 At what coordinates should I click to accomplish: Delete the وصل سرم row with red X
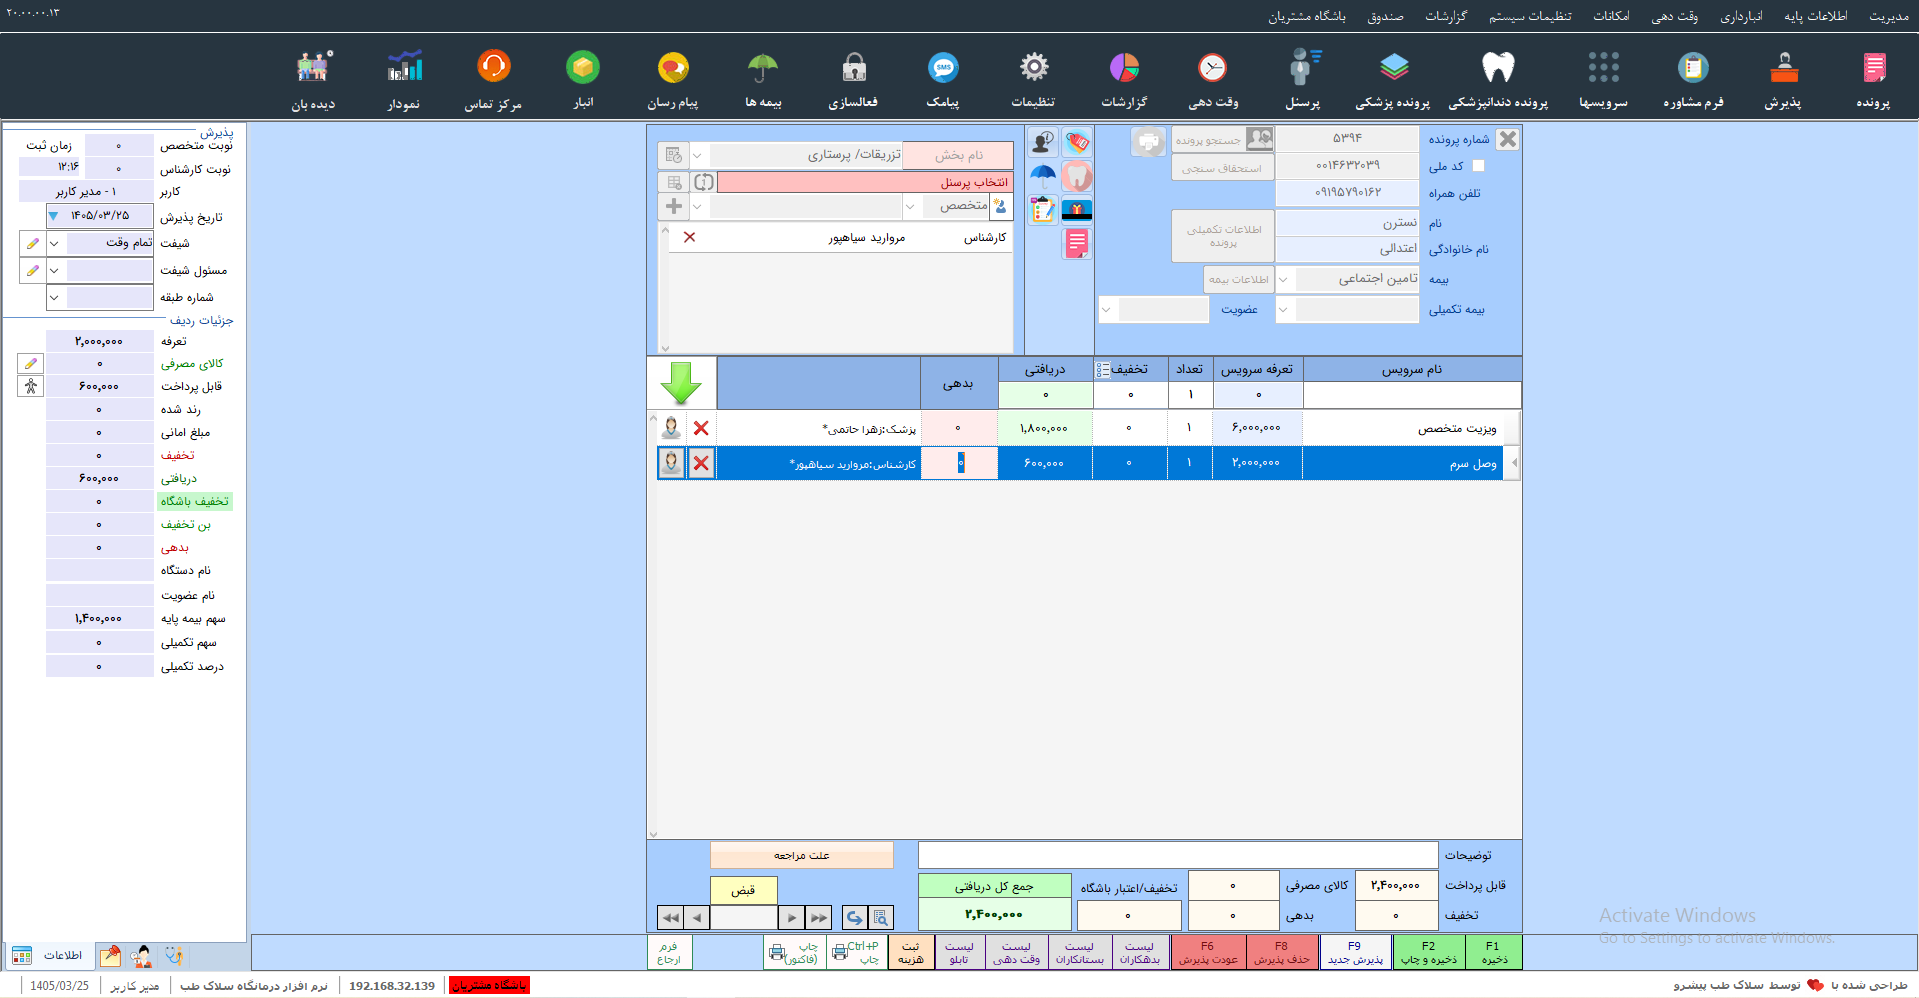[701, 463]
